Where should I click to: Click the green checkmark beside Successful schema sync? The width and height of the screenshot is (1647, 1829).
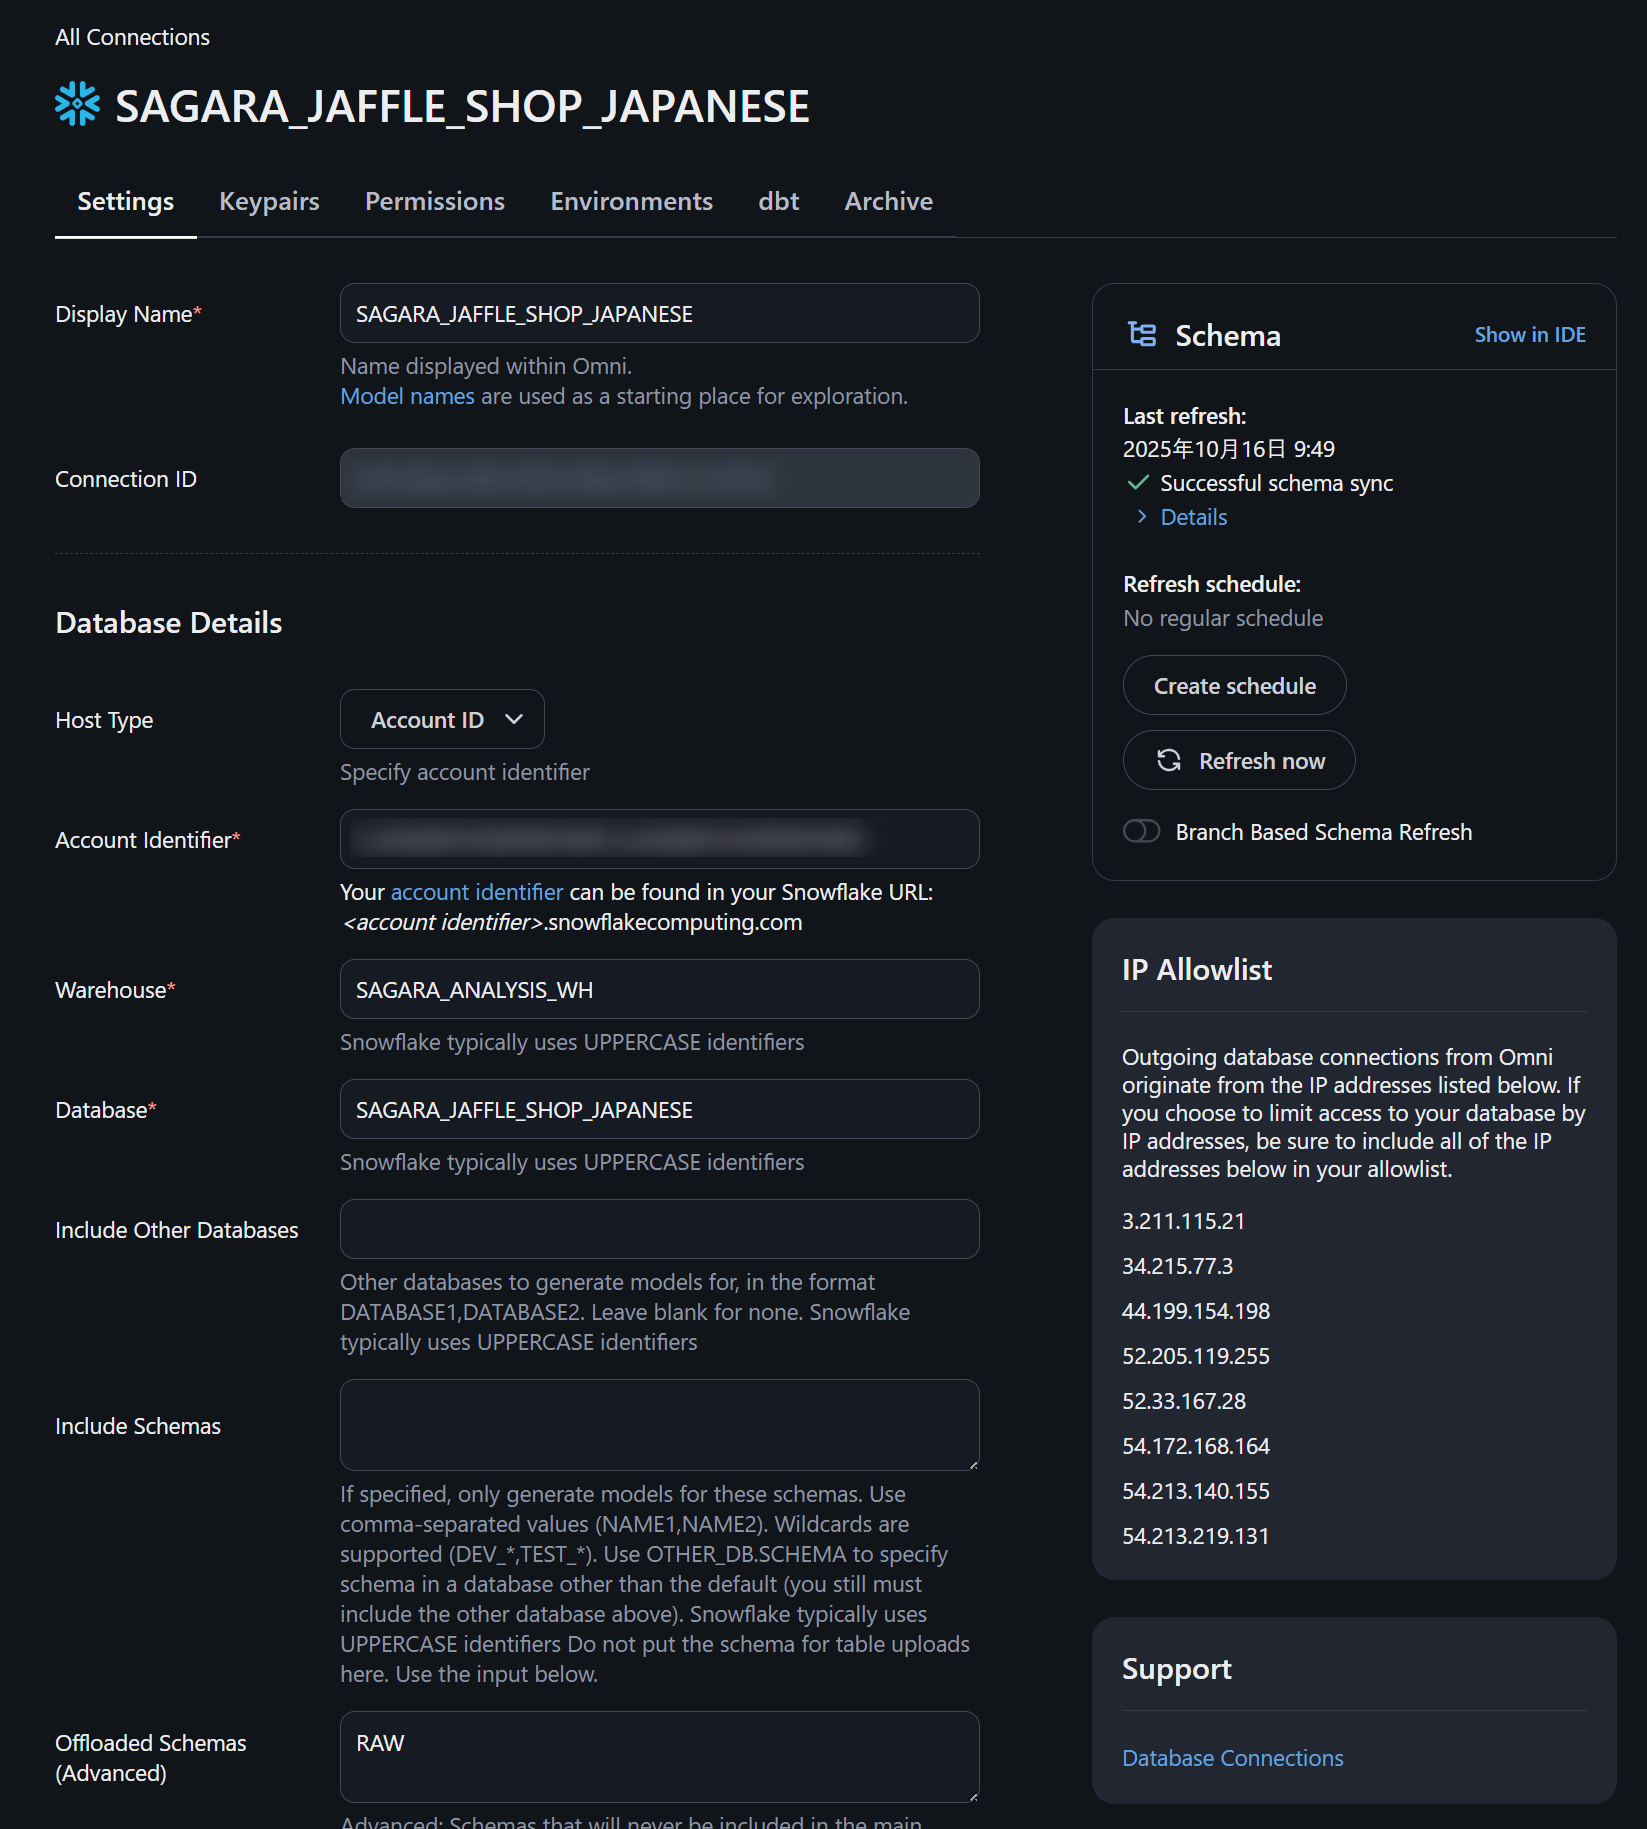(1138, 483)
